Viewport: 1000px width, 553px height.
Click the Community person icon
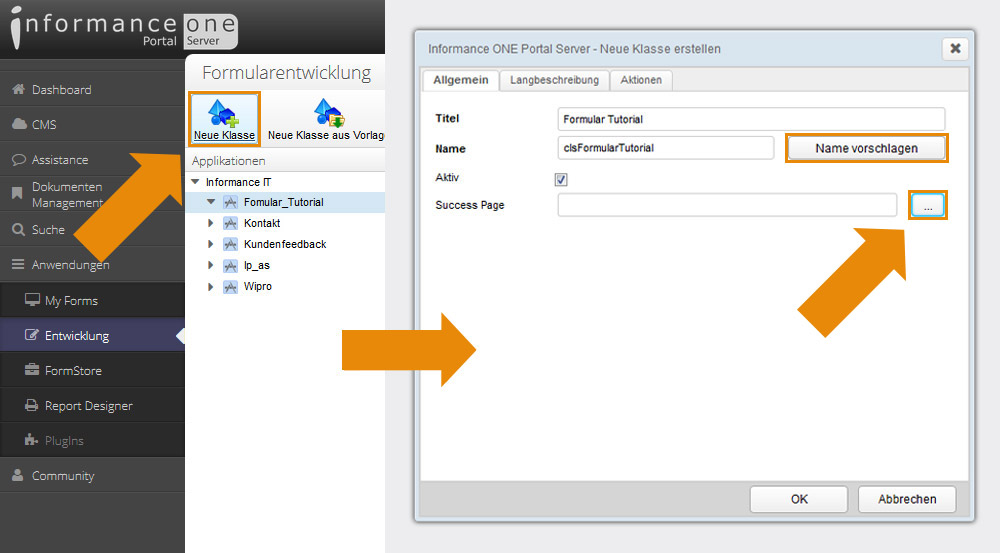[x=18, y=475]
